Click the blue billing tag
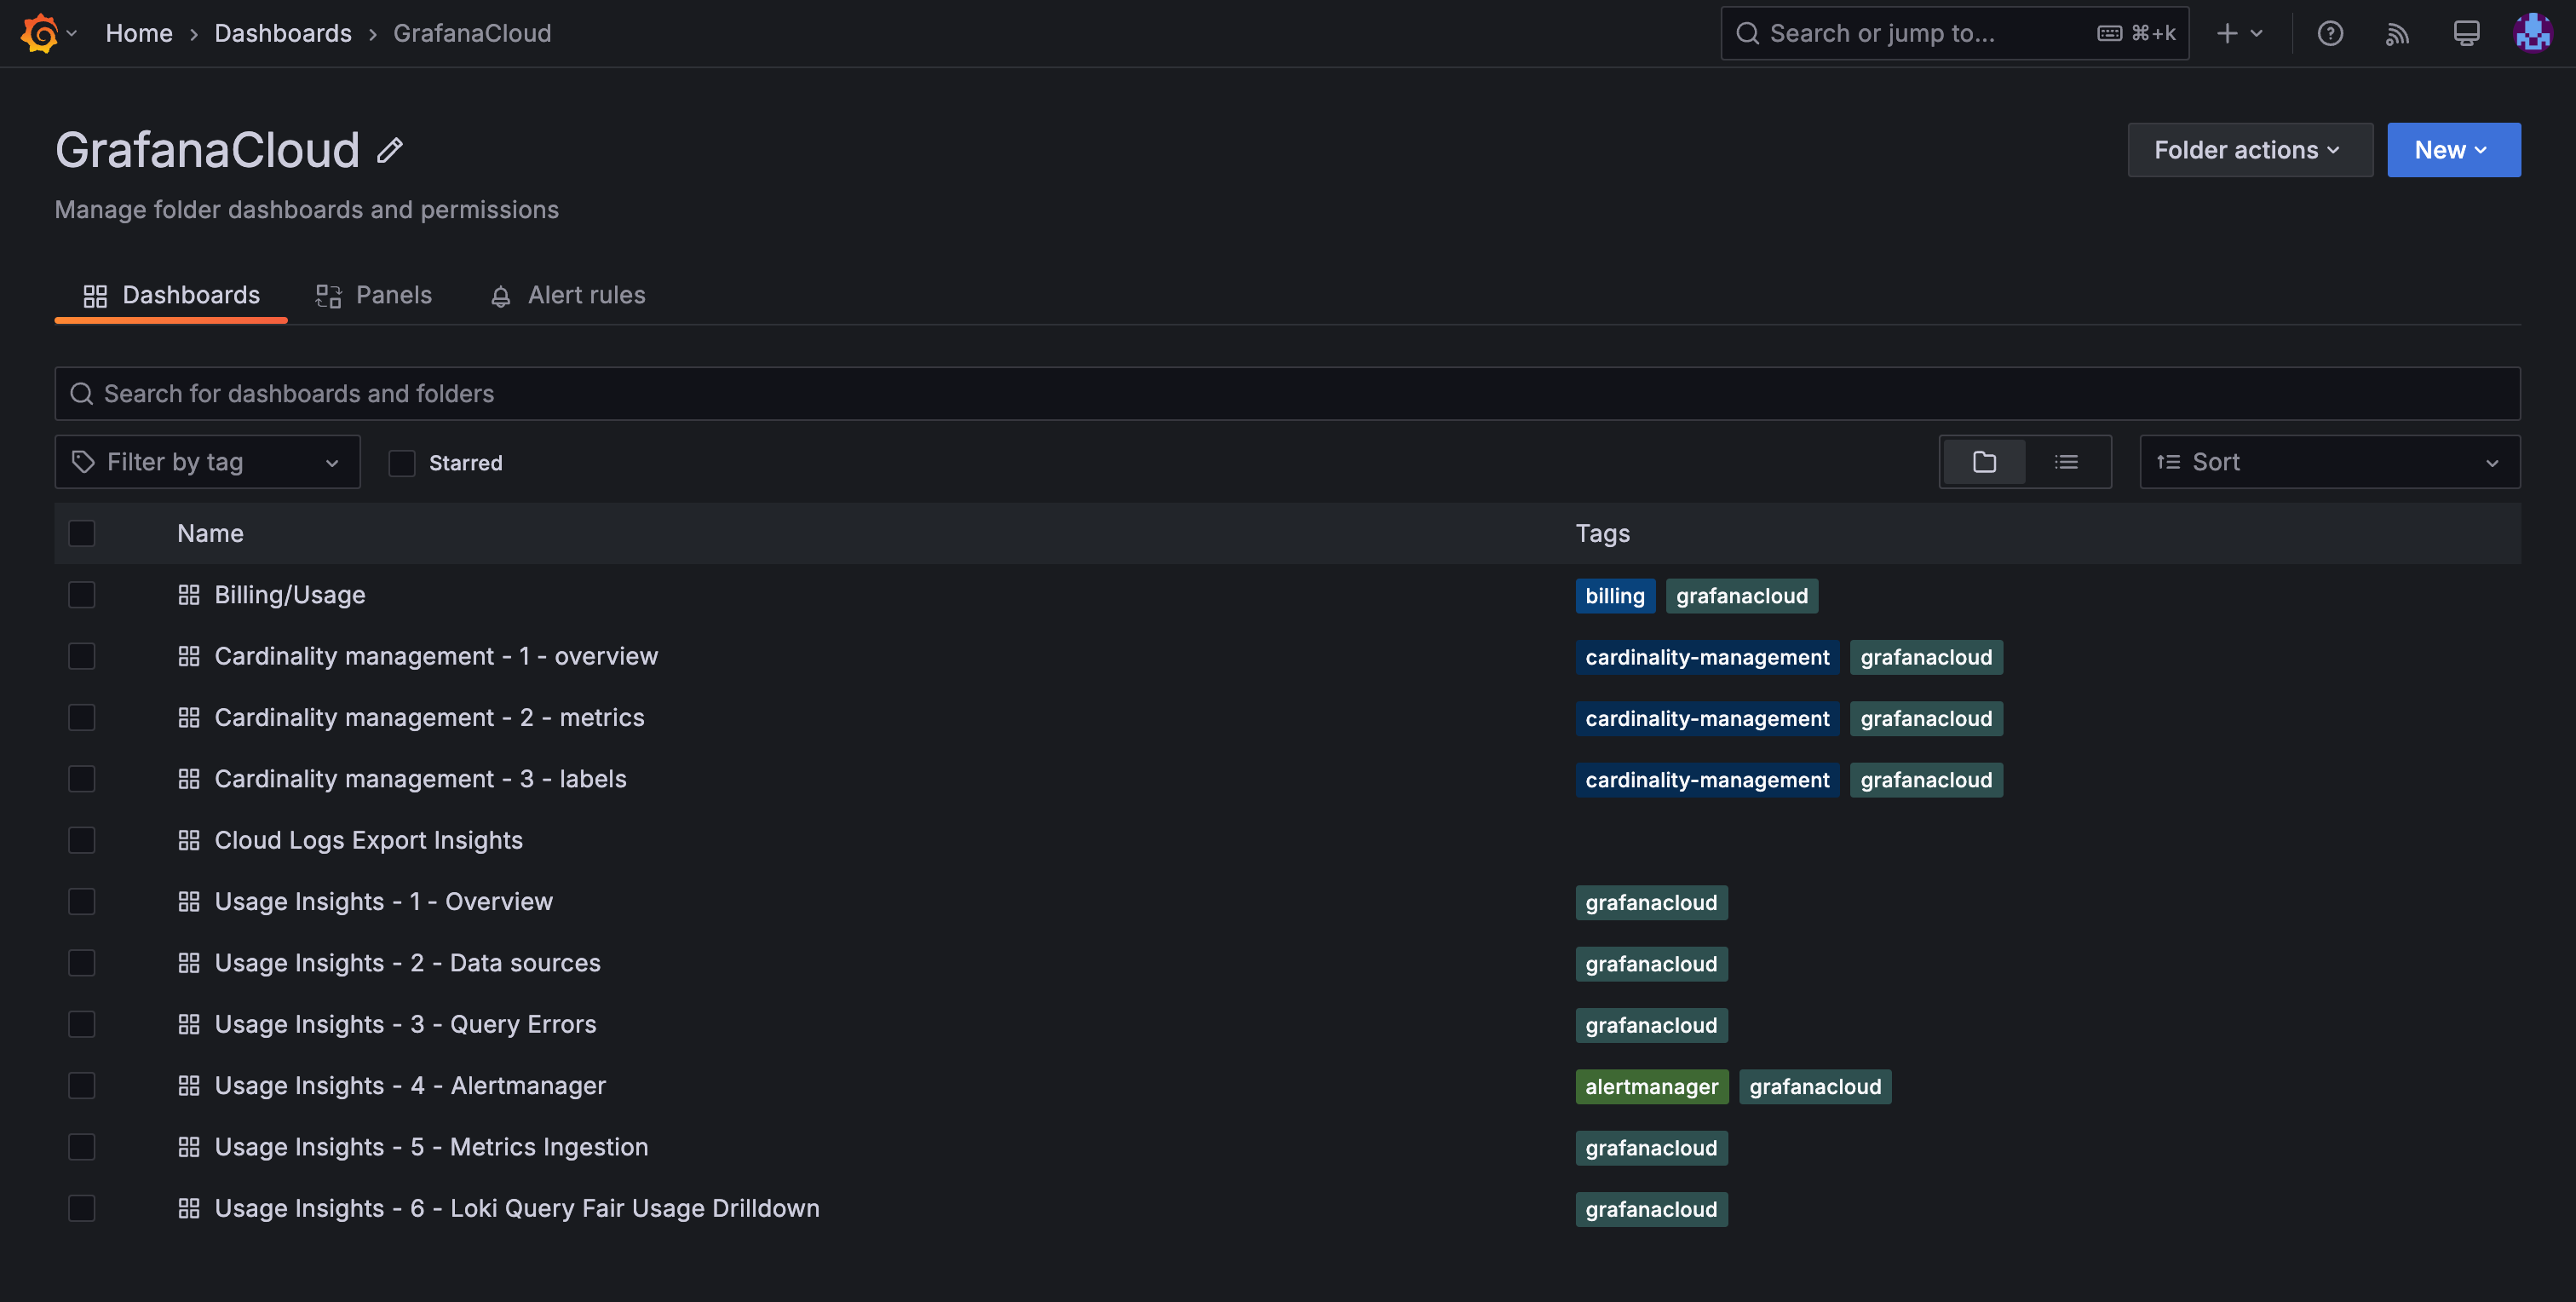 tap(1615, 596)
